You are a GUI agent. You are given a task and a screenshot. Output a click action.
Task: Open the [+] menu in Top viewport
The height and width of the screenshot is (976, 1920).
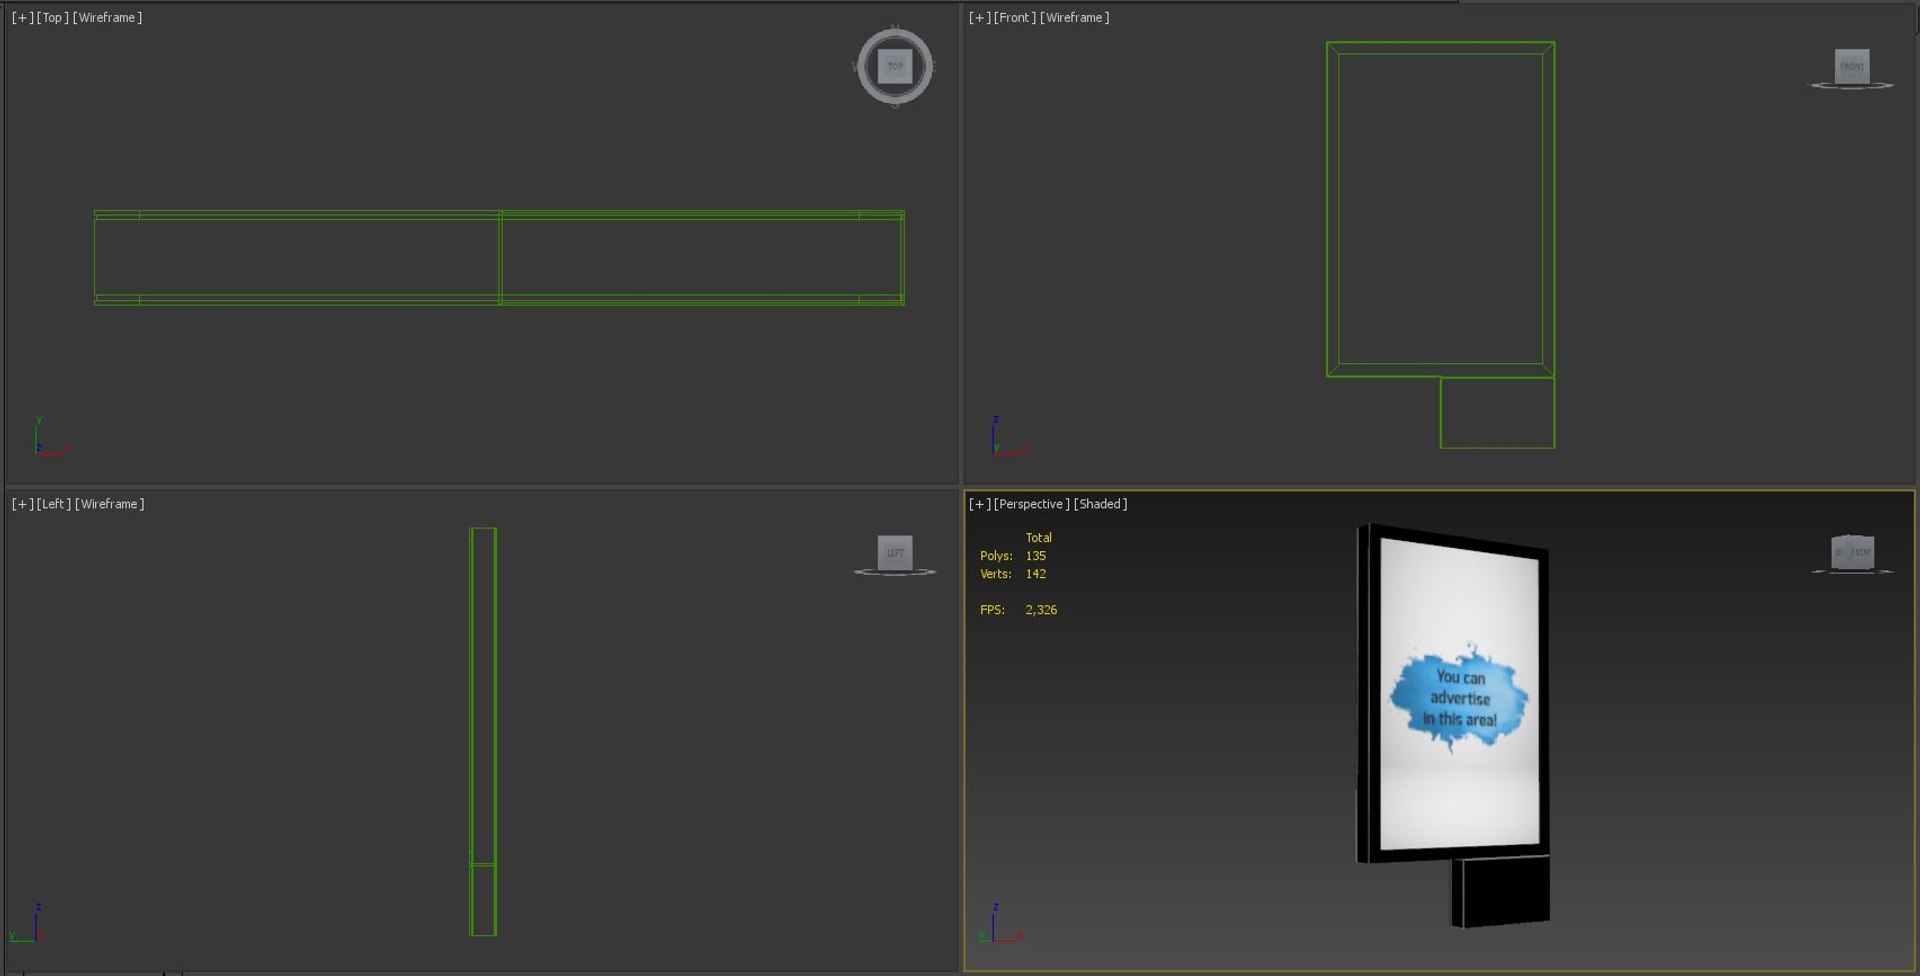point(22,18)
